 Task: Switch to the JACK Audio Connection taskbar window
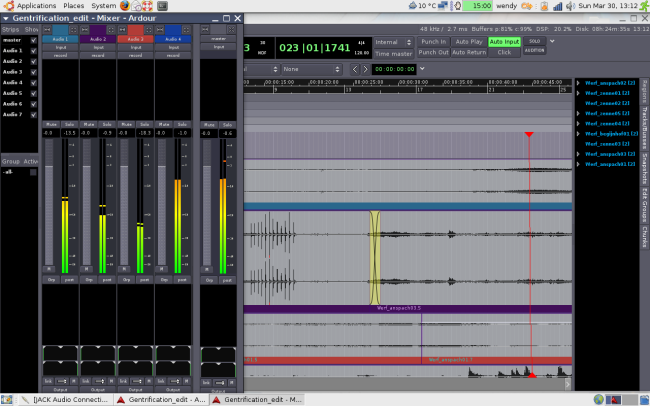[x=68, y=399]
